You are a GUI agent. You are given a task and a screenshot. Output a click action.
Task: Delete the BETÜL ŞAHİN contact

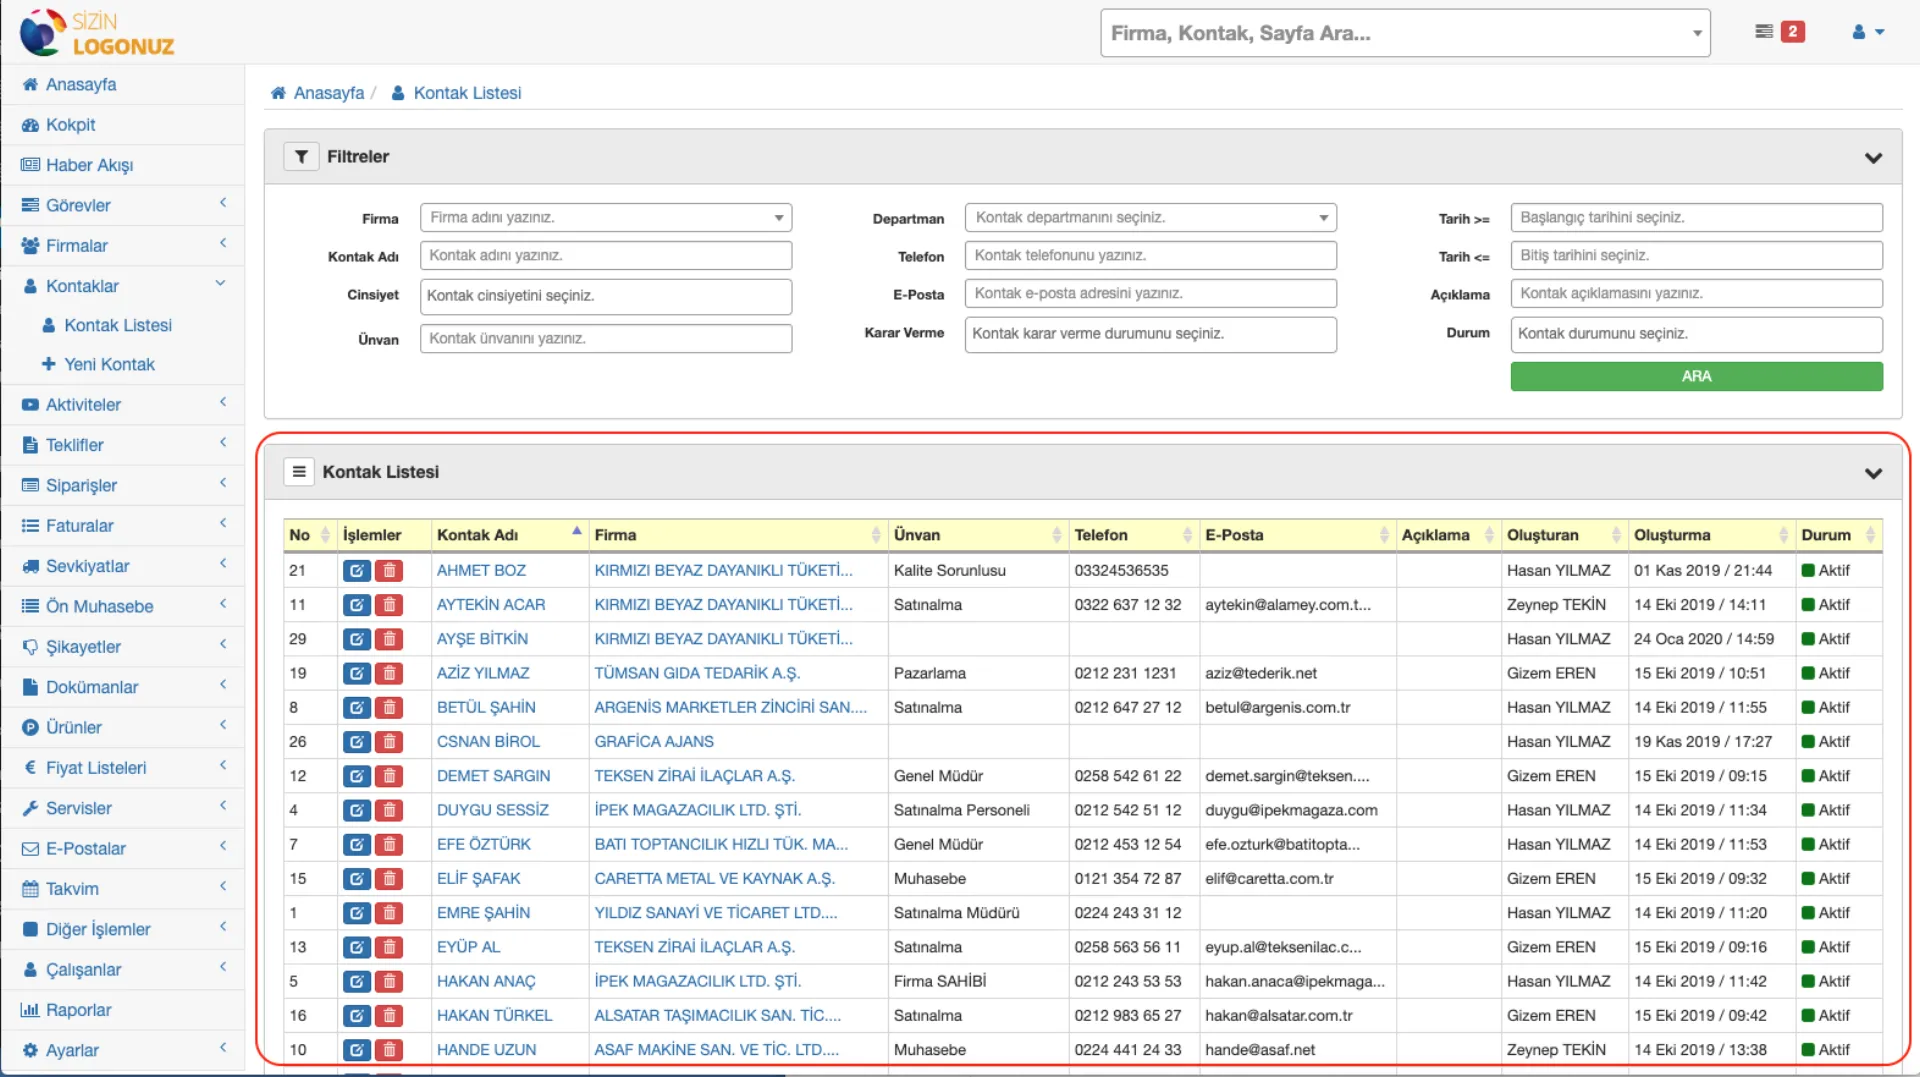pos(389,708)
